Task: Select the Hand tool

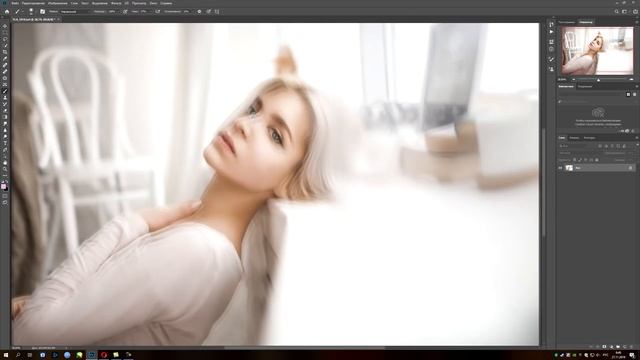Action: [x=5, y=163]
